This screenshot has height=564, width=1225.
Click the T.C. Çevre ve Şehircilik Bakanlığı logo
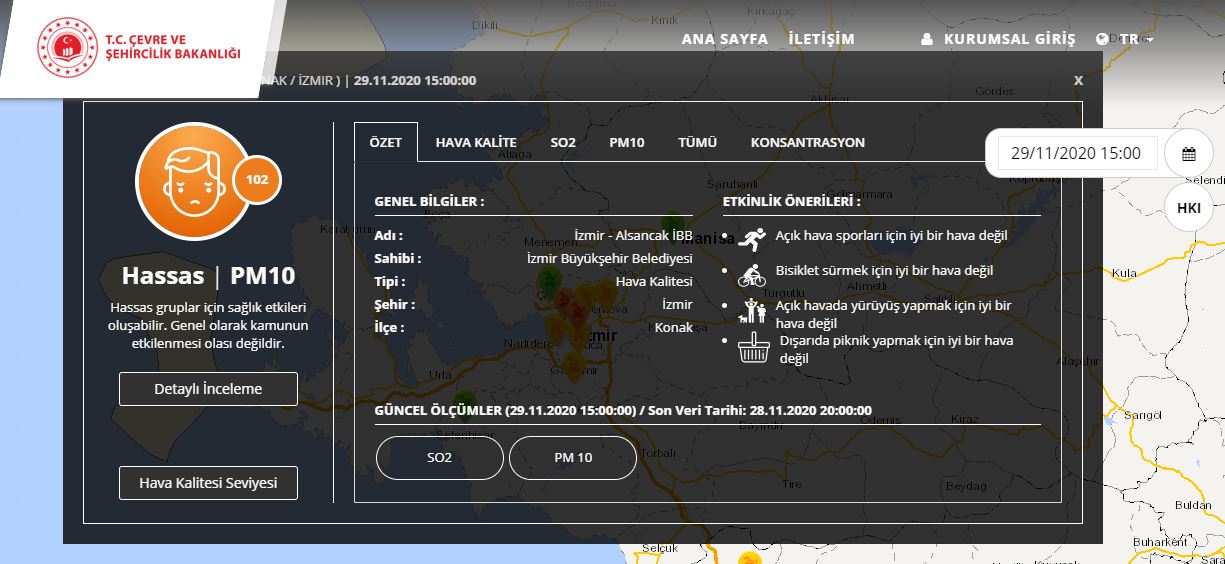(x=139, y=46)
